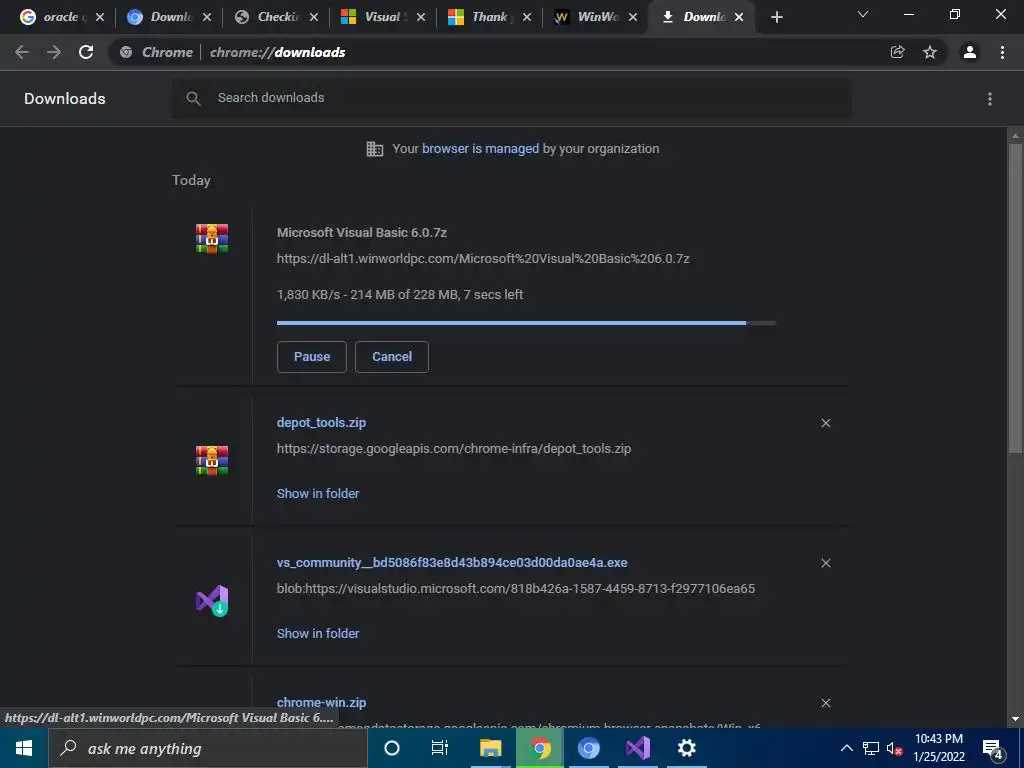The image size is (1024, 768).
Task: Click the Cortana circle icon on taskbar
Action: [392, 748]
